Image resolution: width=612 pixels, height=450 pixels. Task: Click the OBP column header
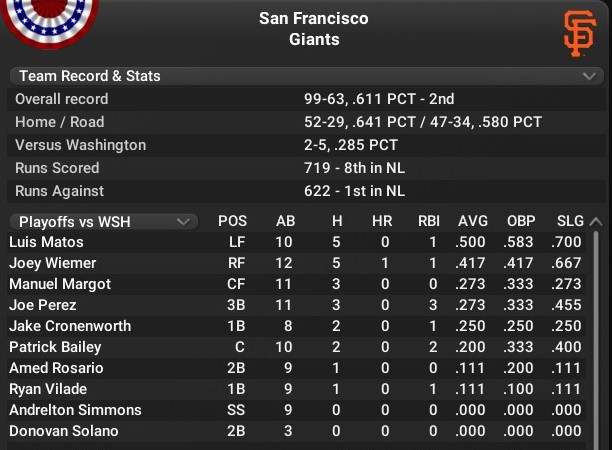pyautogui.click(x=521, y=221)
